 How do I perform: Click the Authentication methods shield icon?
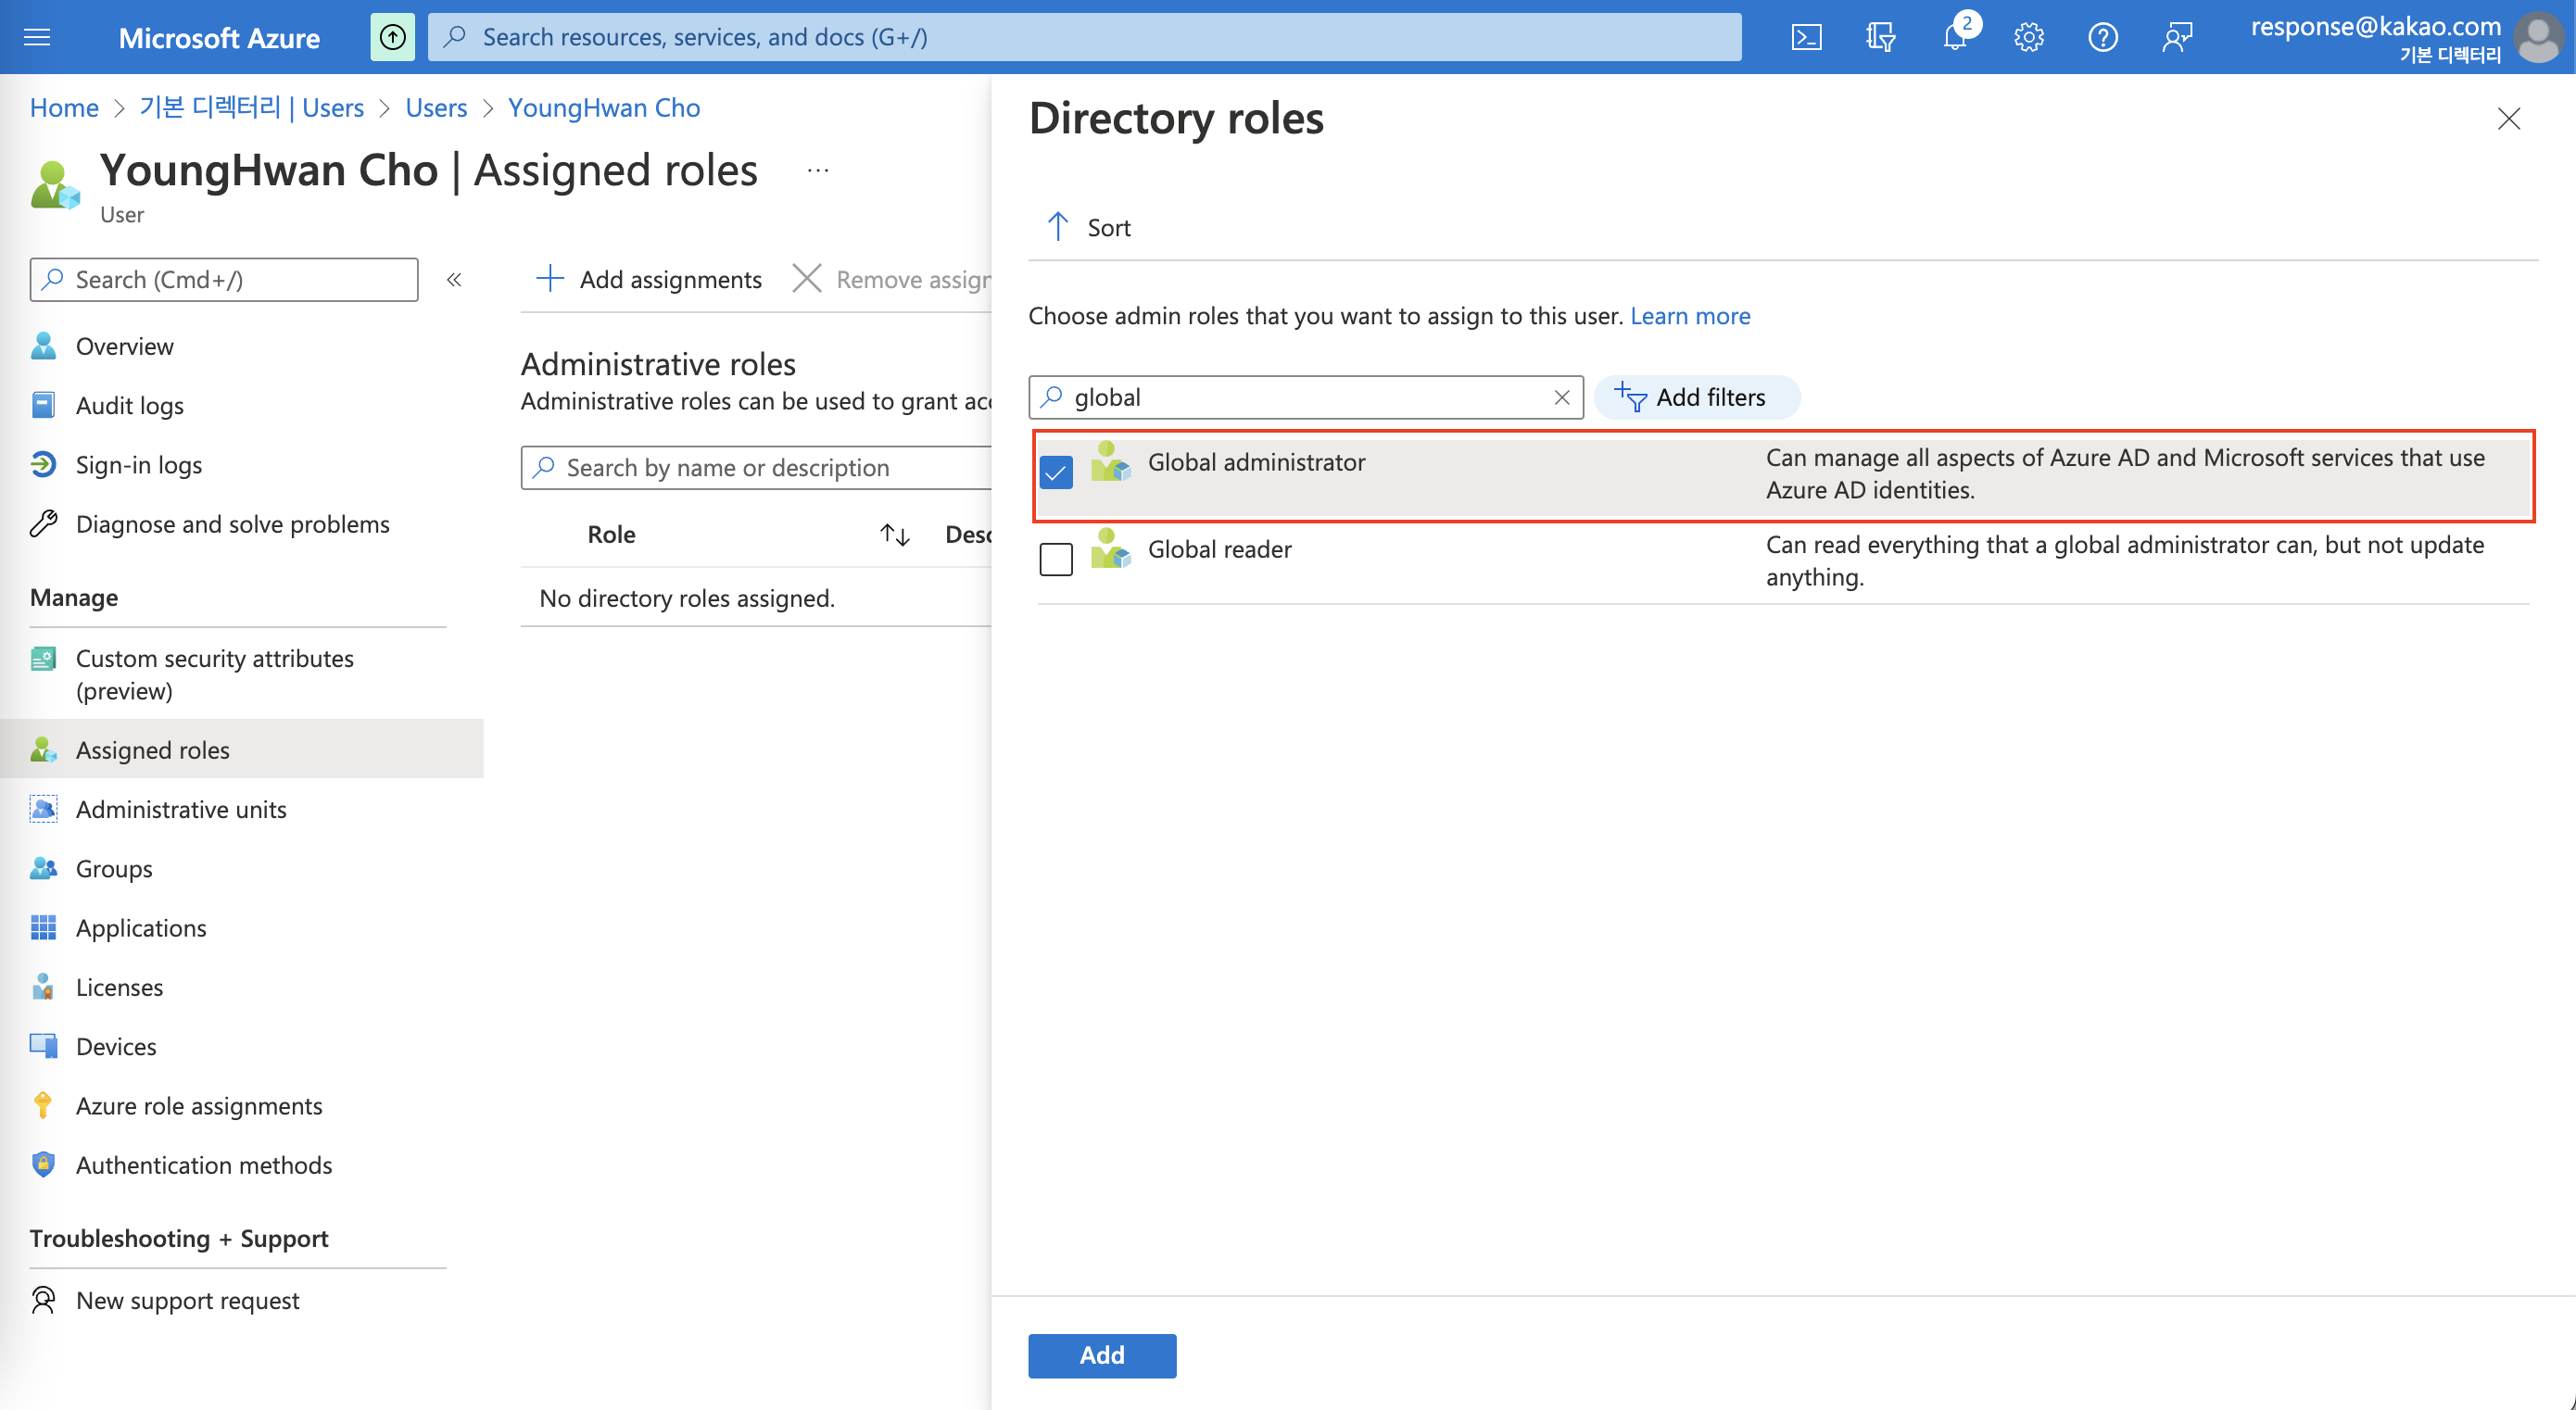click(43, 1164)
